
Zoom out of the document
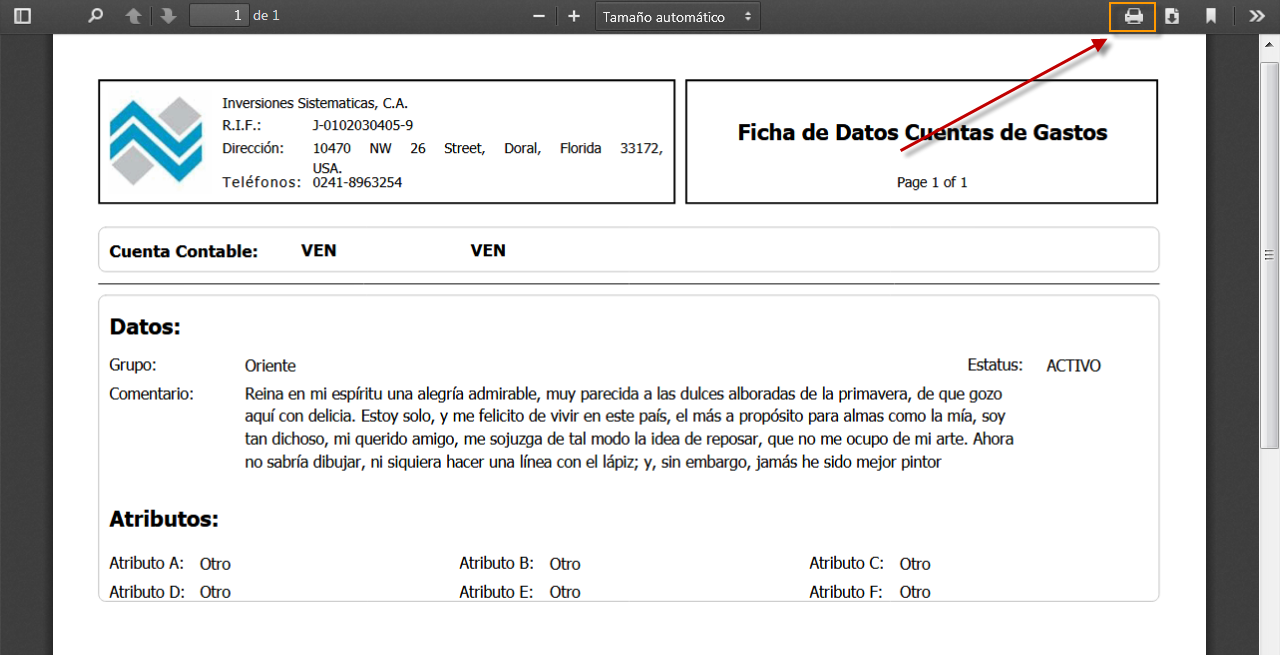click(538, 15)
